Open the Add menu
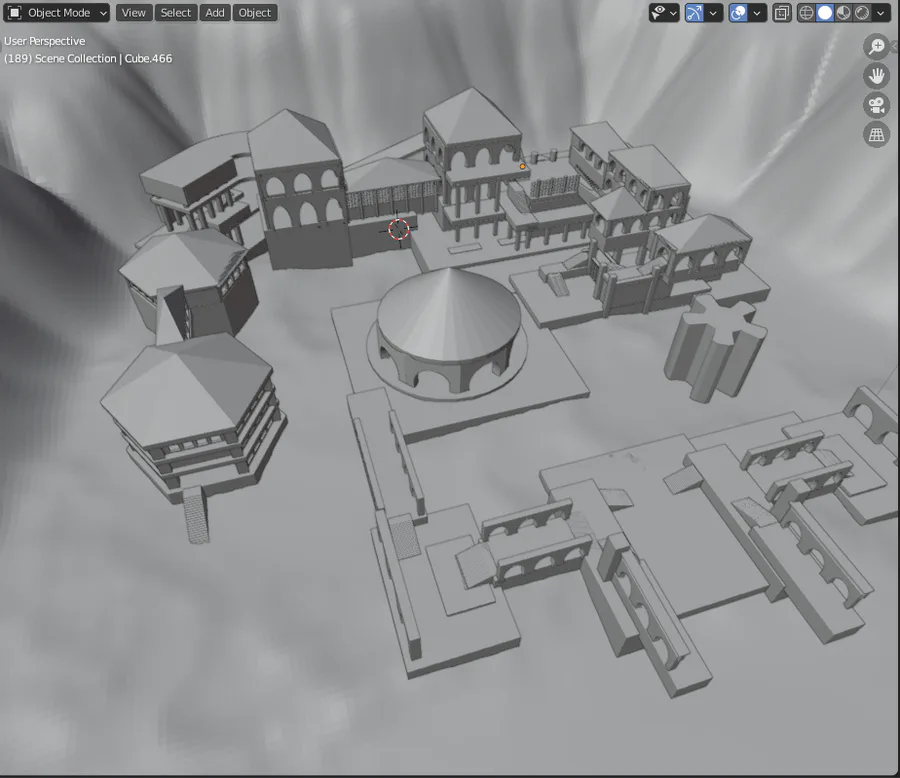Screen dimensions: 900x778 click(x=215, y=13)
